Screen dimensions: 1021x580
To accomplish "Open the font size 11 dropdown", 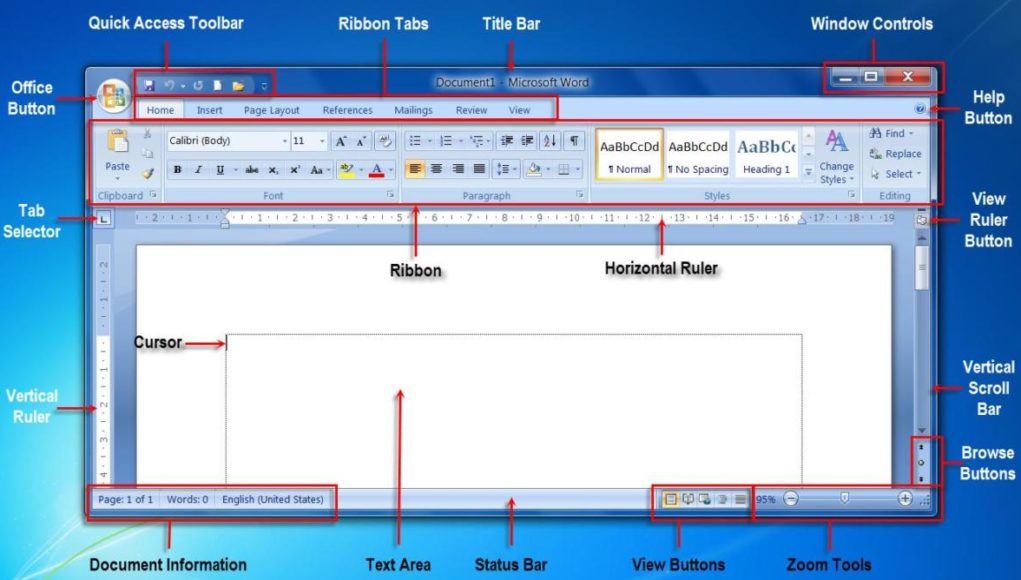I will pyautogui.click(x=322, y=141).
